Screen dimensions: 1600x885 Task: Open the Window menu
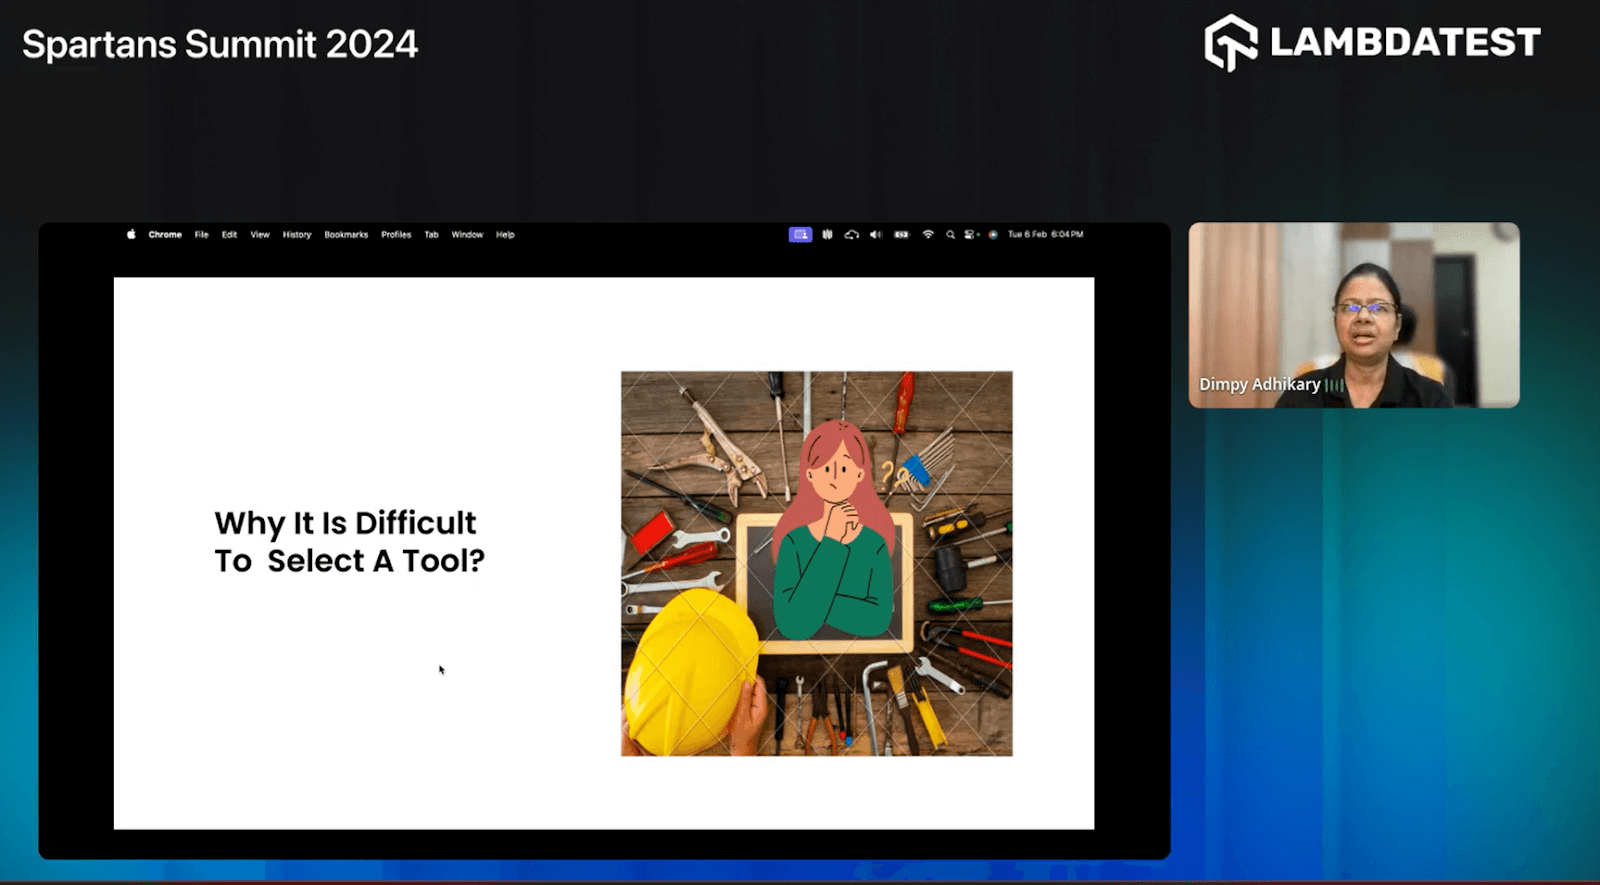click(x=467, y=235)
